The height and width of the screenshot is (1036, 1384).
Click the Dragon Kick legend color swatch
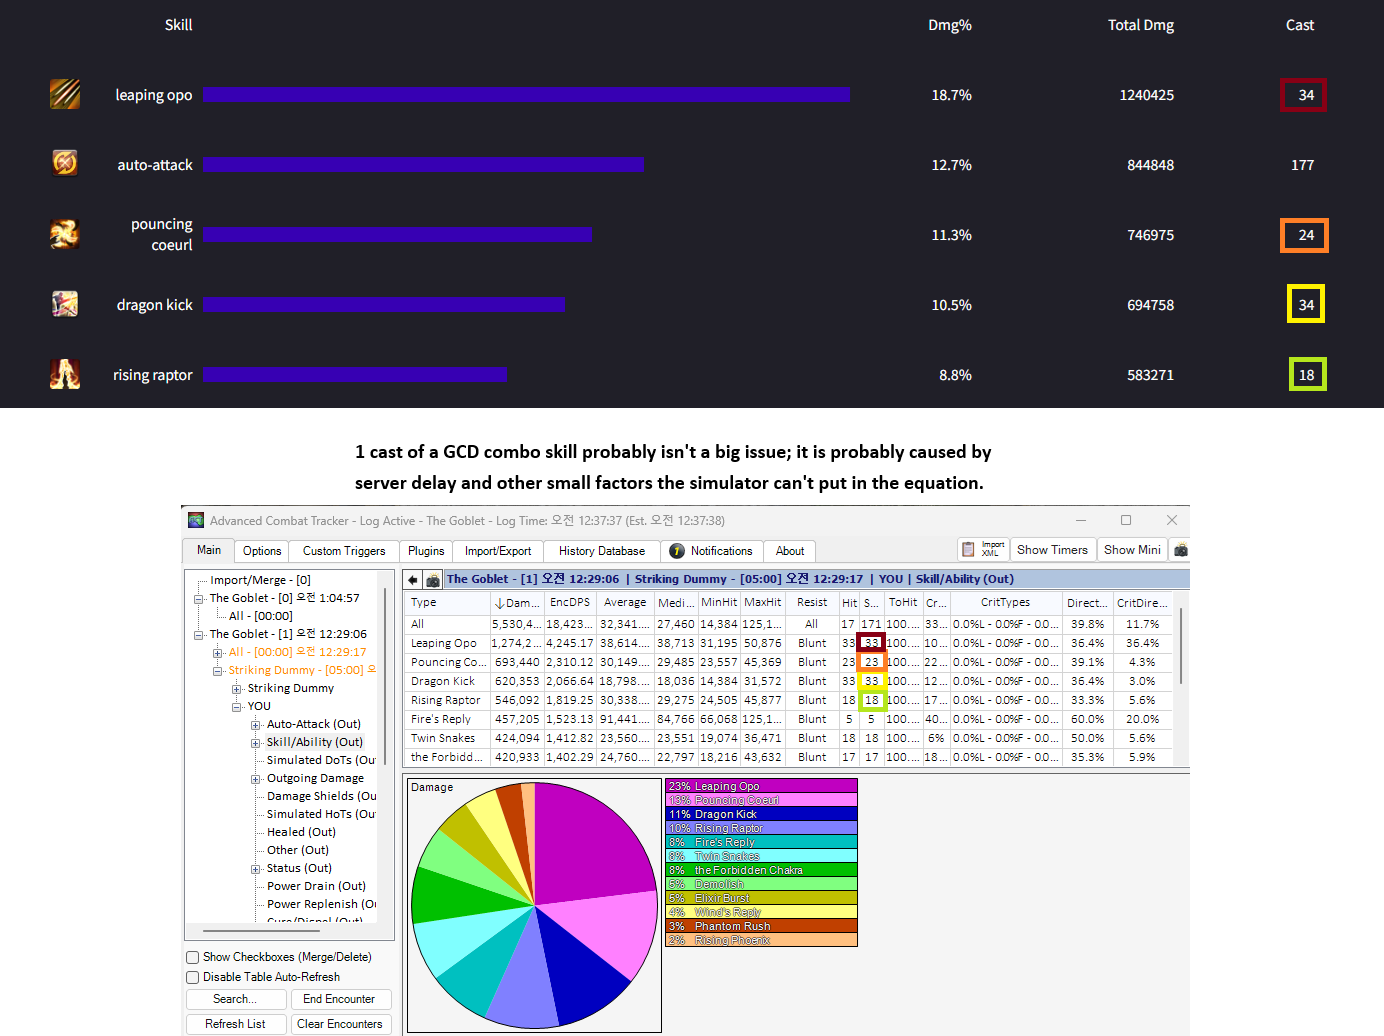tap(762, 814)
